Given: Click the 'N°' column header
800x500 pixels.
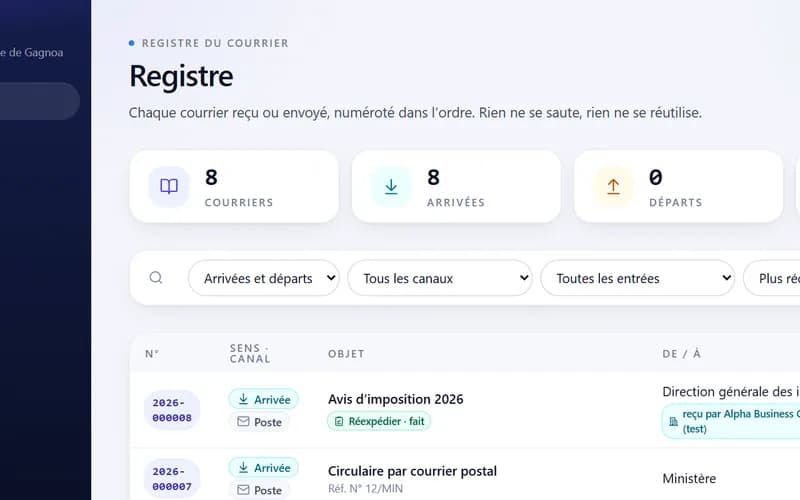Looking at the screenshot, I should (152, 354).
